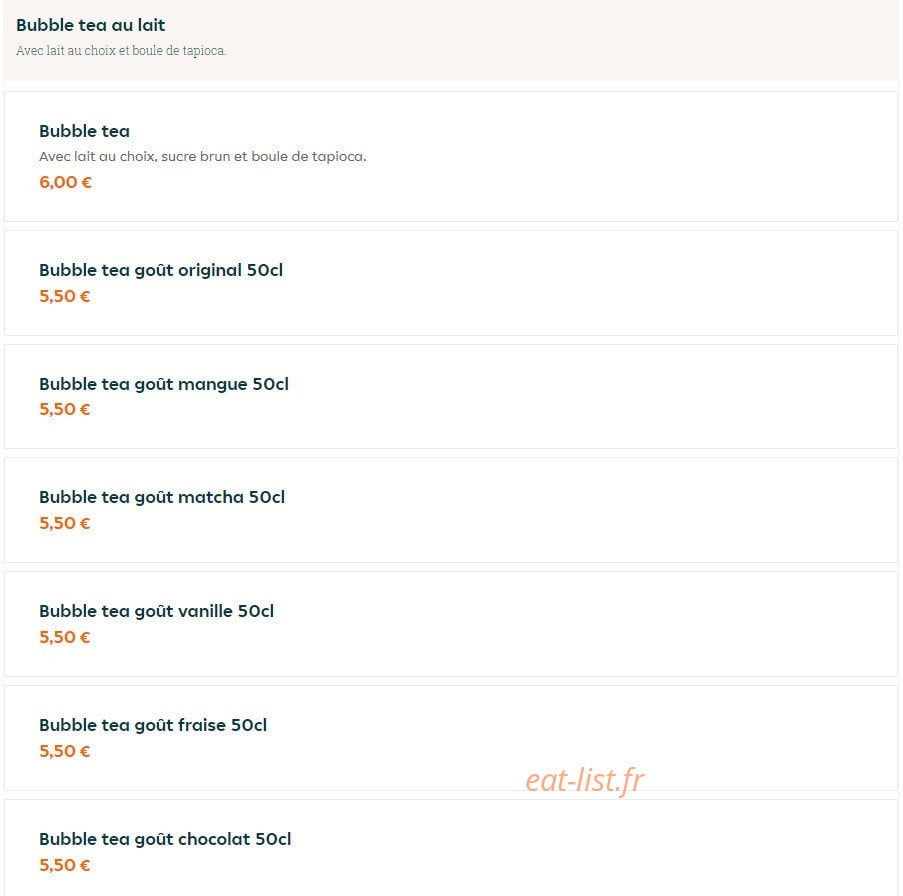Select the Bubble tea item title
The height and width of the screenshot is (896, 903).
coord(84,131)
